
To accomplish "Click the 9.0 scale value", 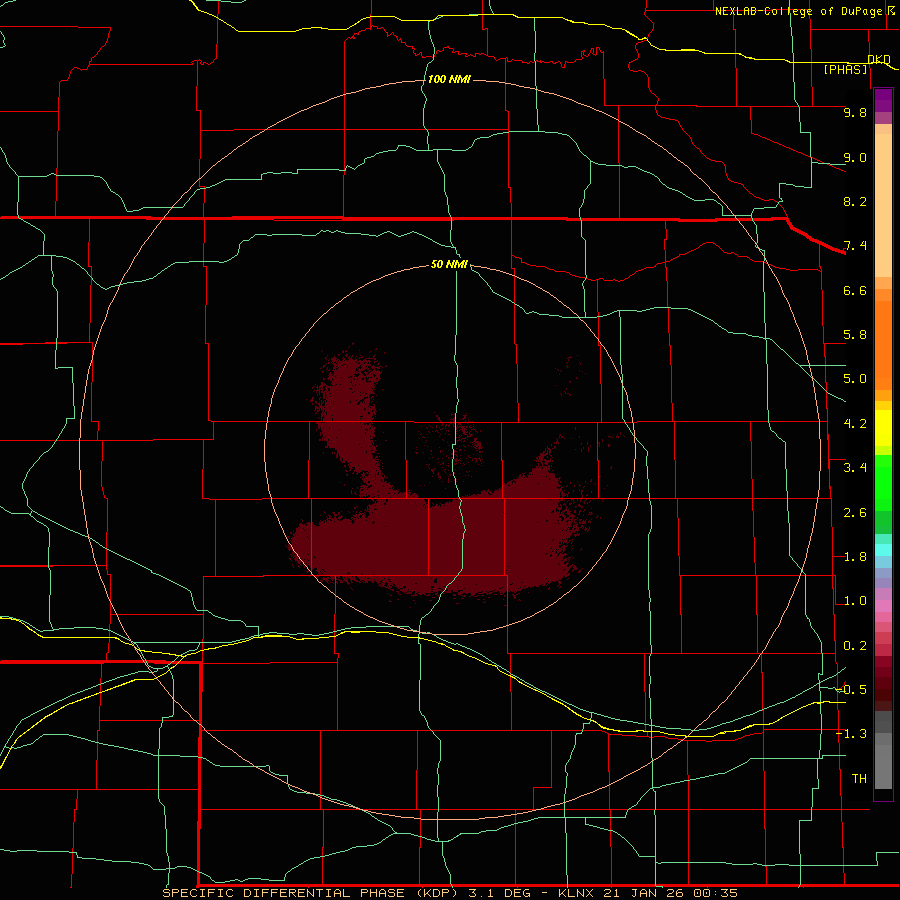I will coord(855,157).
